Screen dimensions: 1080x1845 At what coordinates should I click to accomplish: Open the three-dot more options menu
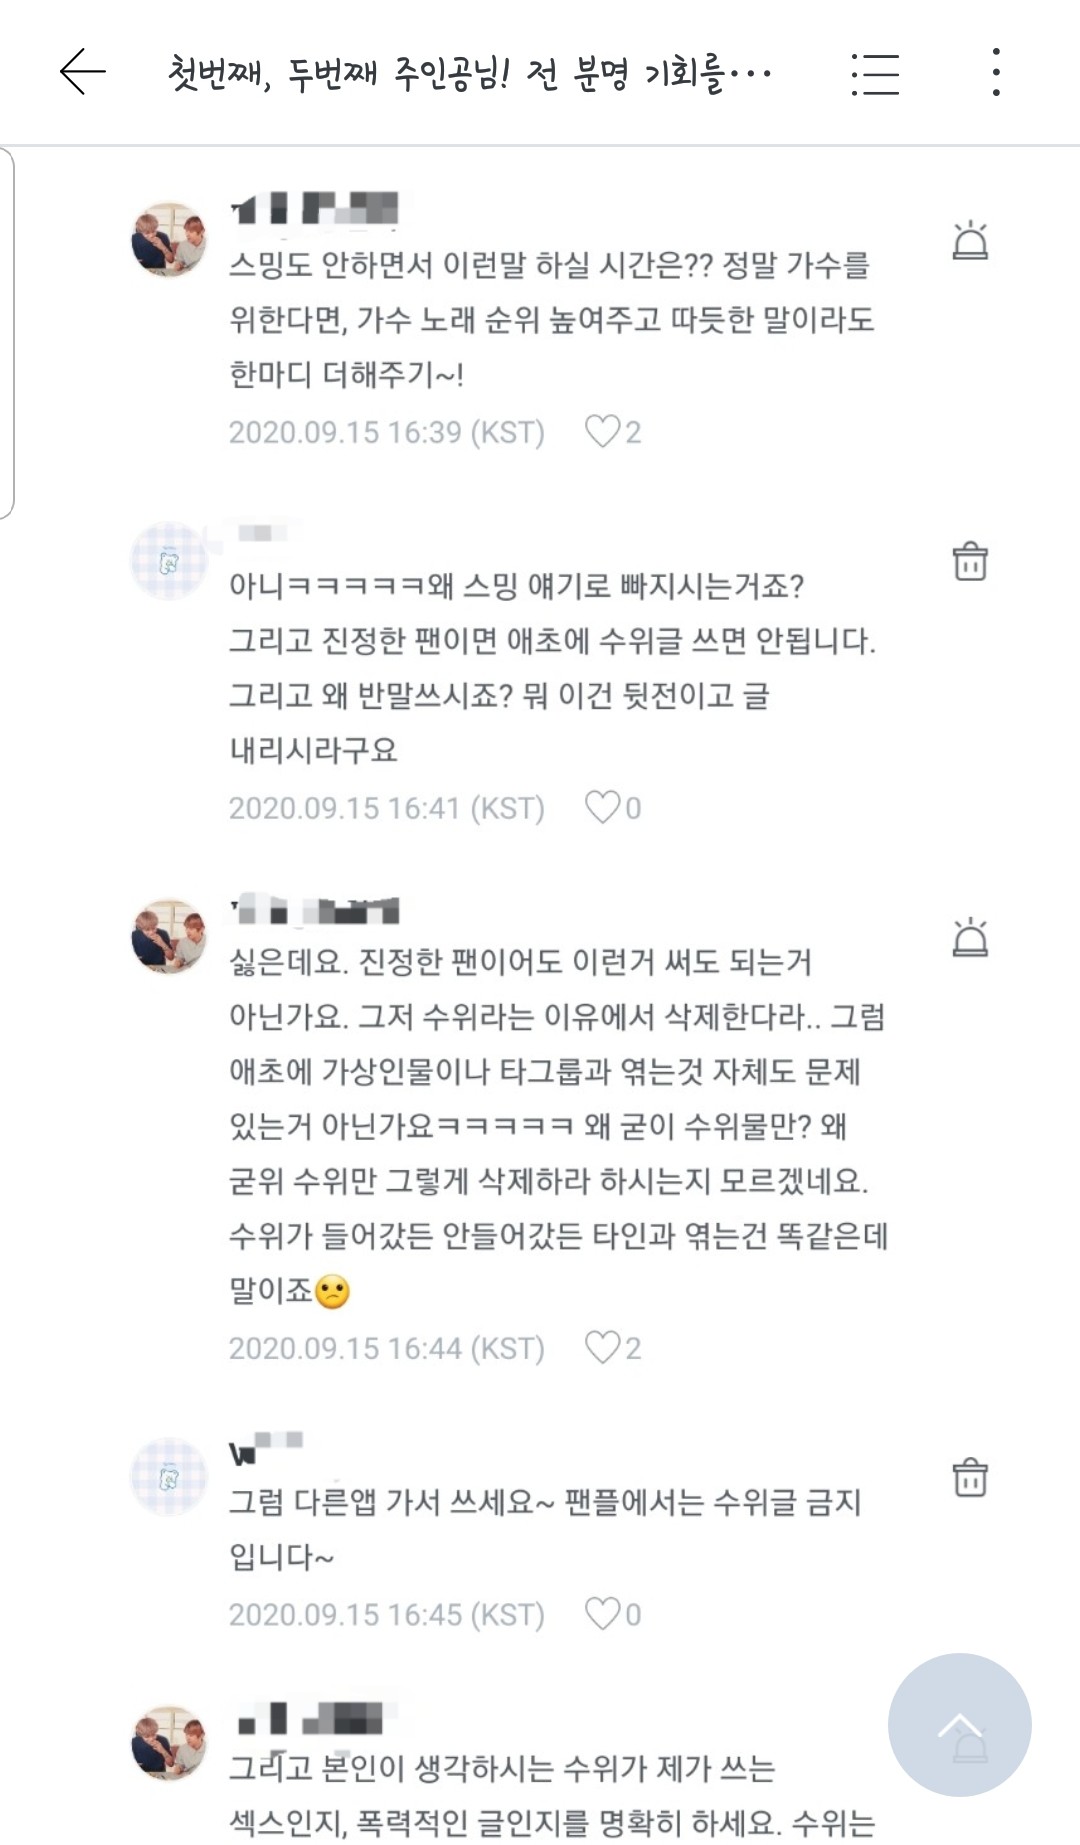996,73
